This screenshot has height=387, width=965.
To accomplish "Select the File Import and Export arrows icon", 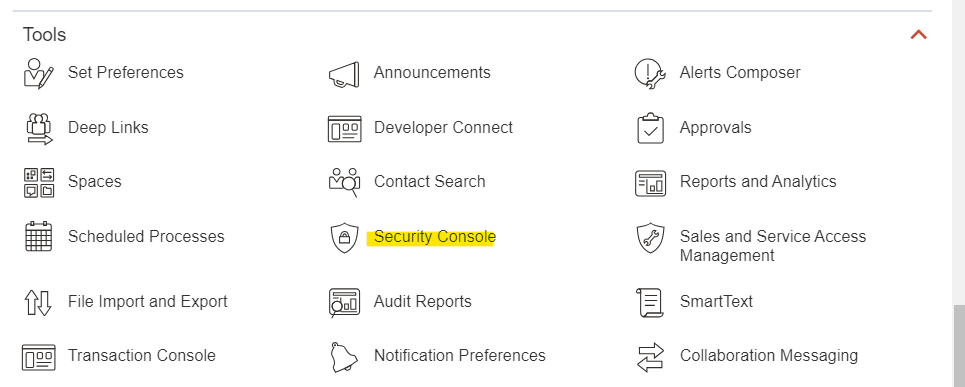I will 38,302.
